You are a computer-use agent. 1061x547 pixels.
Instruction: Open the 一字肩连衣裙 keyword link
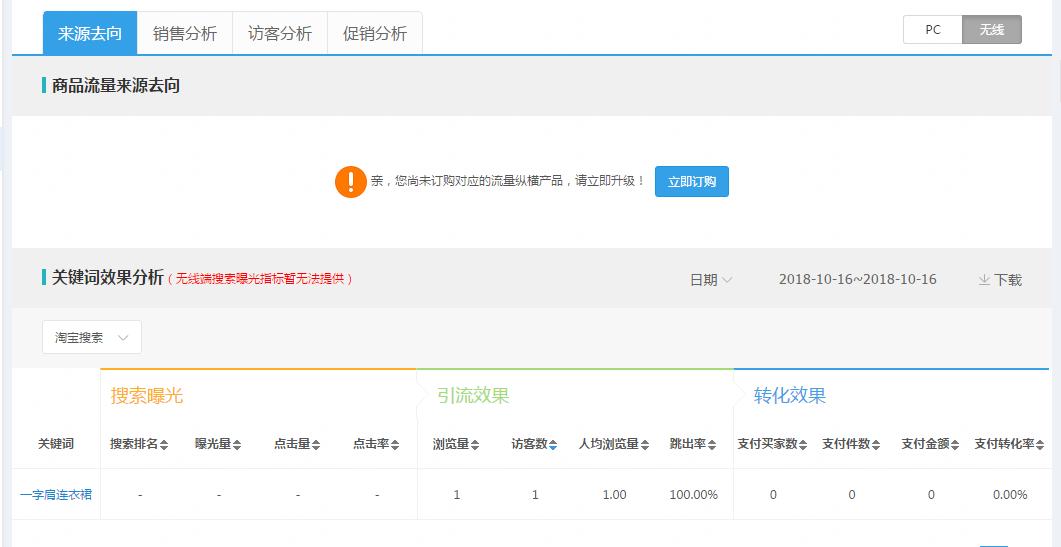tap(56, 494)
